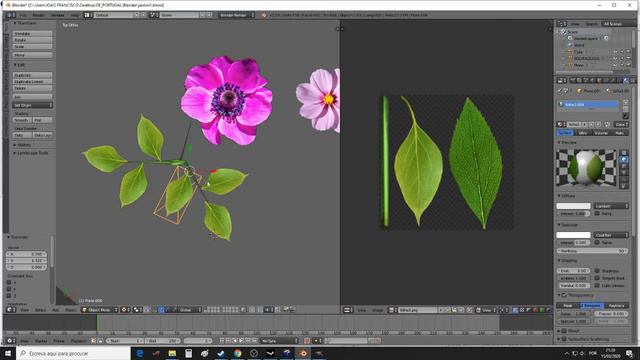
Task: Browse image icon in UV editor header
Action: tap(392, 310)
